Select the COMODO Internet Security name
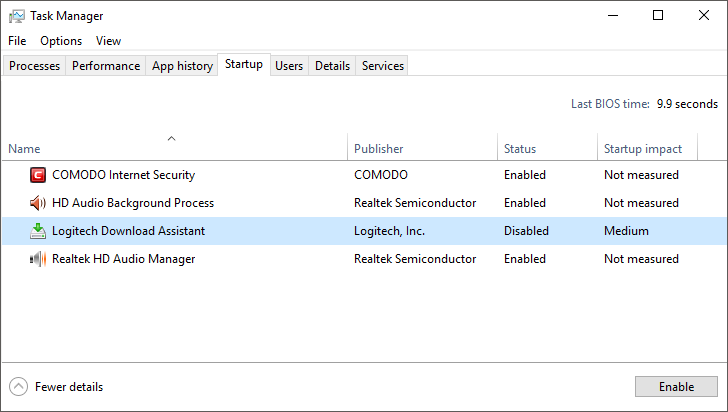728x412 pixels. click(x=124, y=175)
